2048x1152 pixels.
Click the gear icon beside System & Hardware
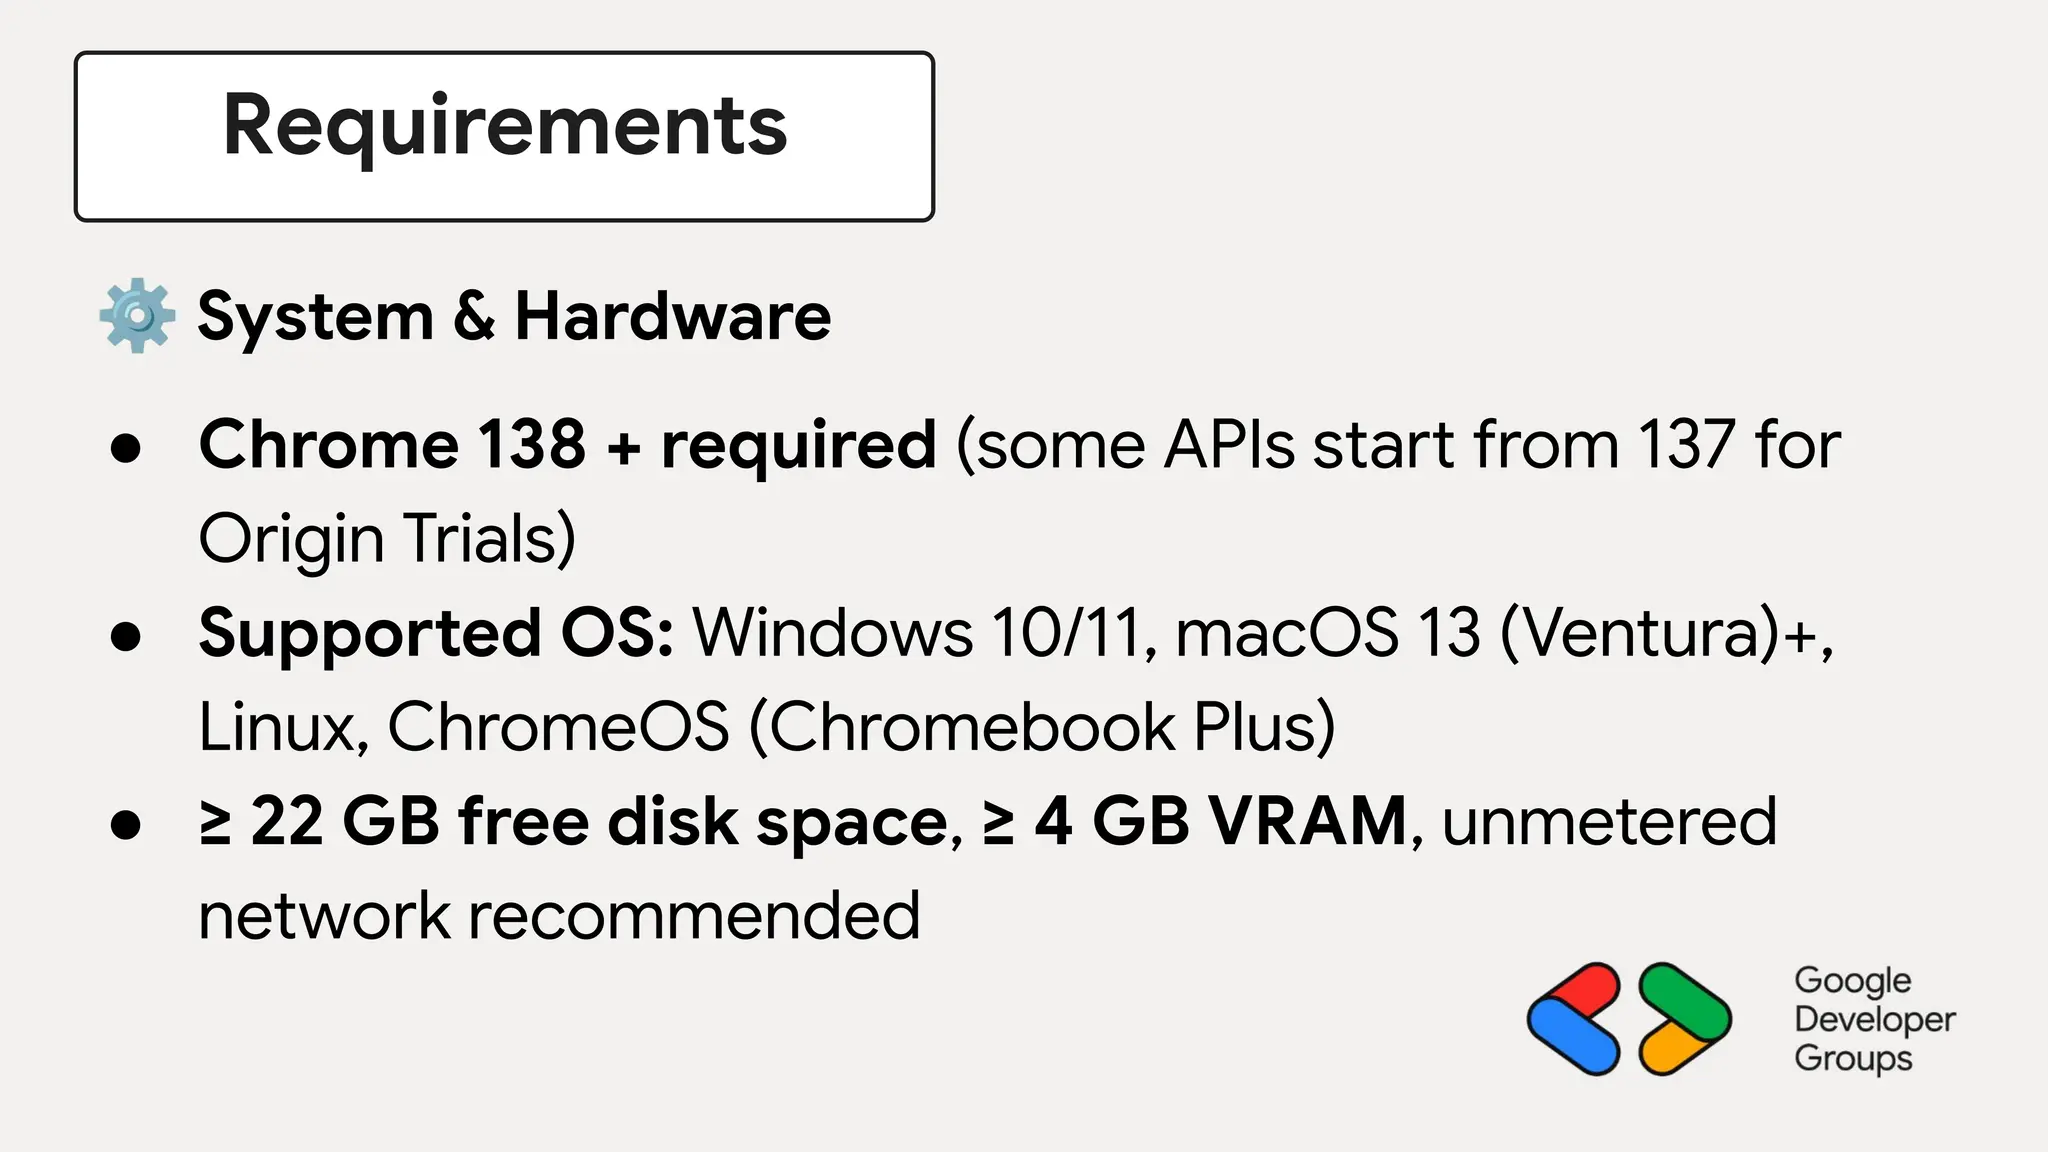[x=137, y=316]
